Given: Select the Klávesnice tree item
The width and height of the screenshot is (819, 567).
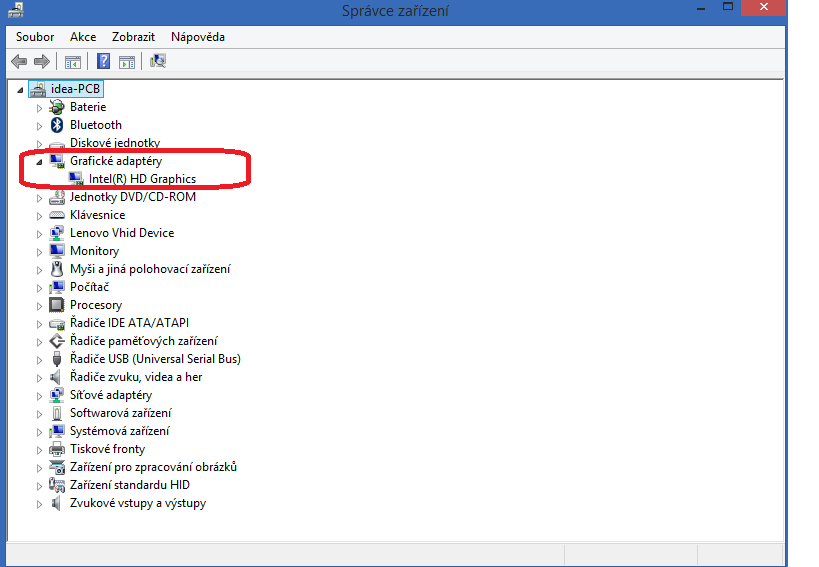Looking at the screenshot, I should point(97,215).
